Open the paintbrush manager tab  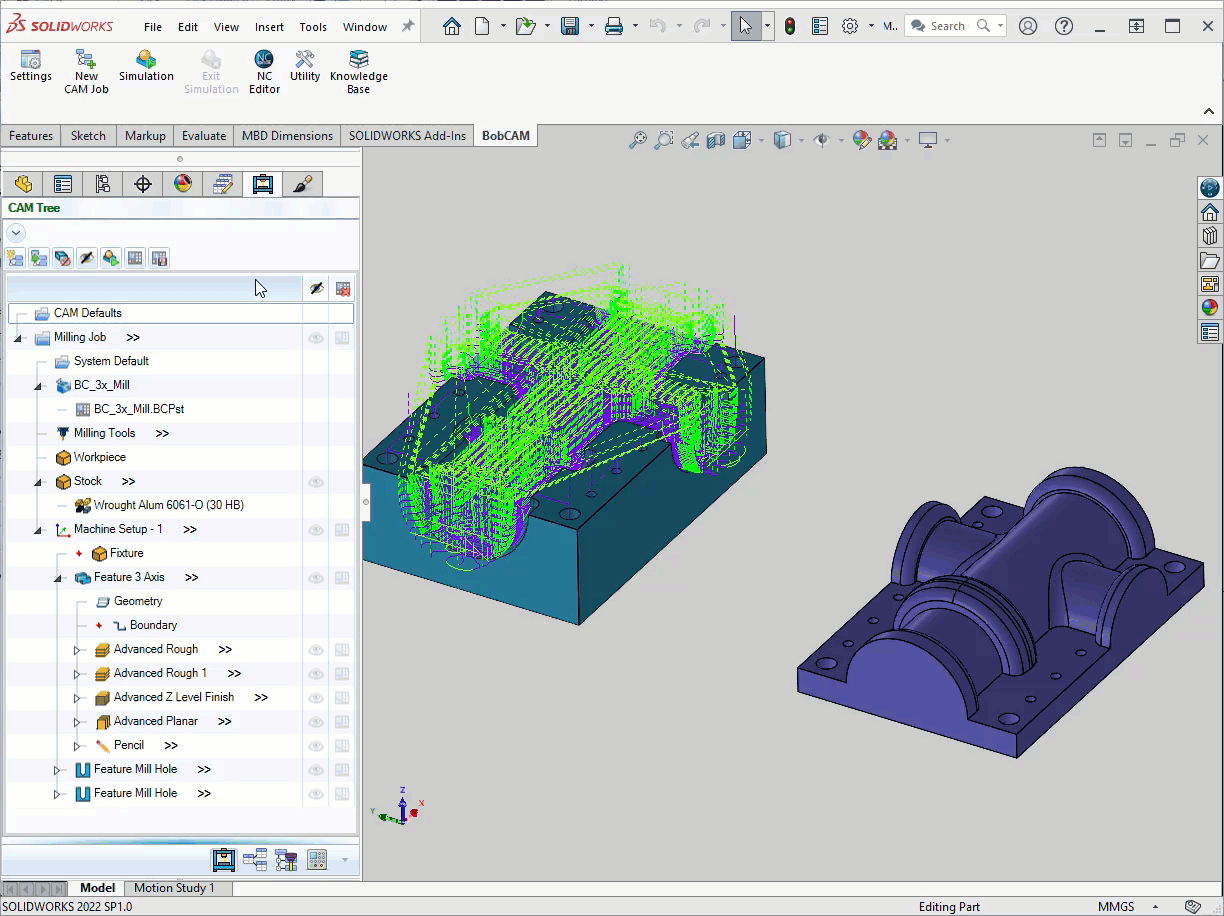[303, 184]
